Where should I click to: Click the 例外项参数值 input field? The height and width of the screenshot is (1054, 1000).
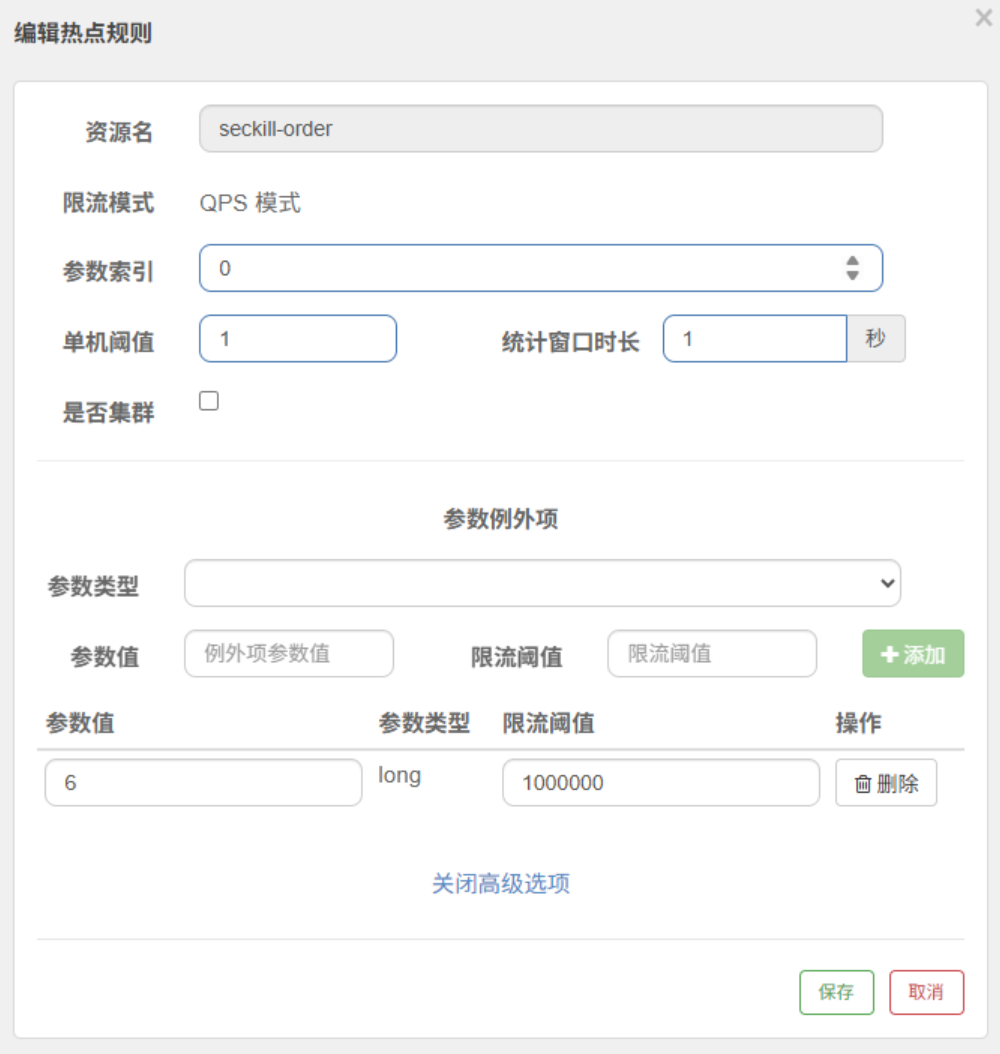coord(289,653)
